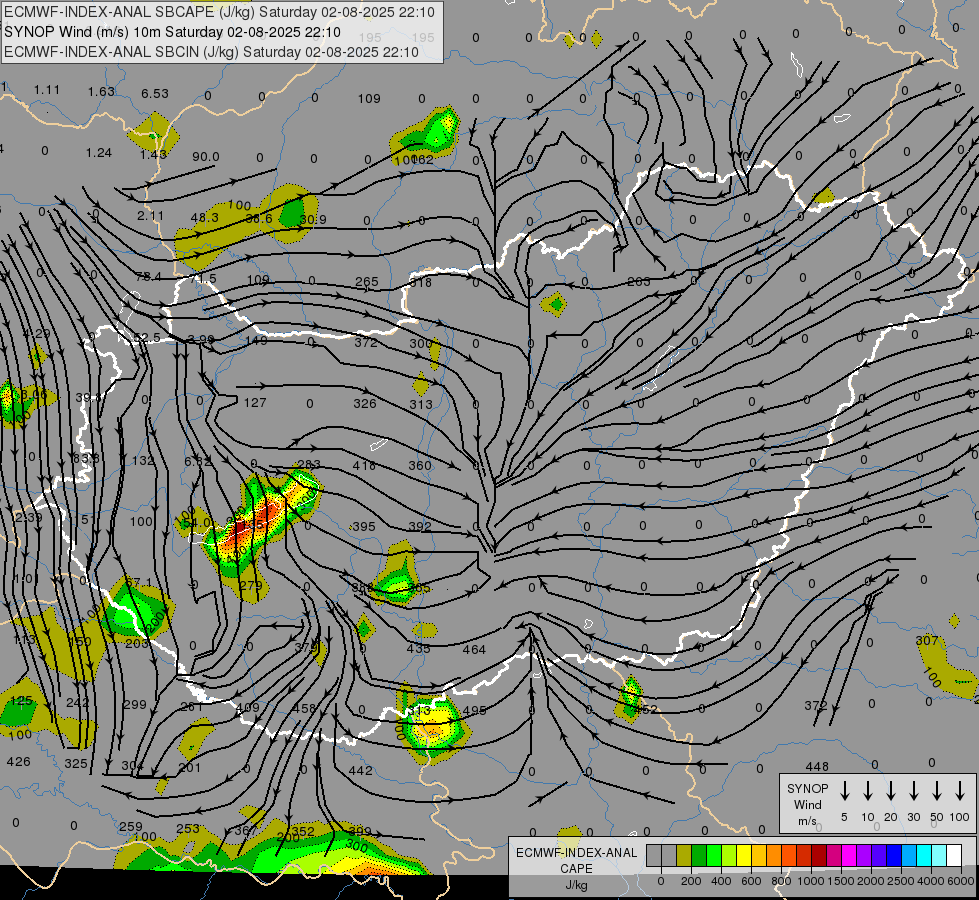Click the wind arrow above the 100 m/s label
This screenshot has width=979, height=900.
(960, 790)
